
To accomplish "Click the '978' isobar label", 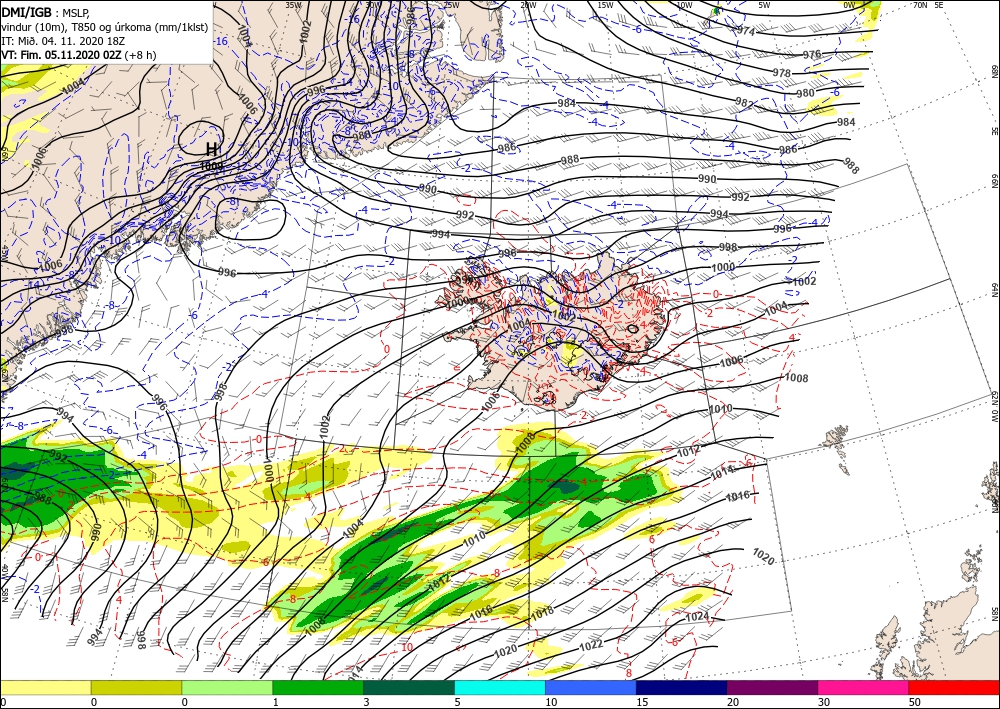I will coord(781,73).
